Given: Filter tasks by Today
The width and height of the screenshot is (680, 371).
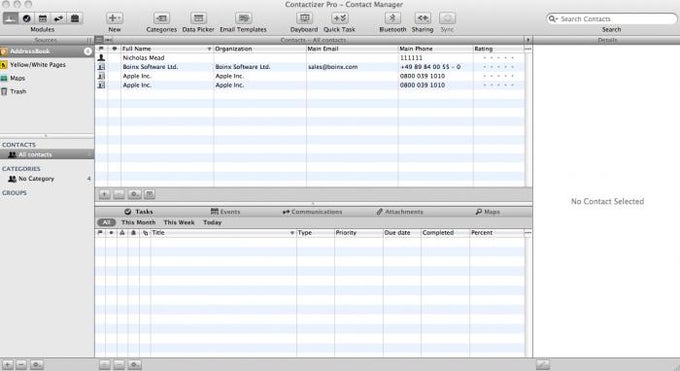Looking at the screenshot, I should pyautogui.click(x=212, y=222).
